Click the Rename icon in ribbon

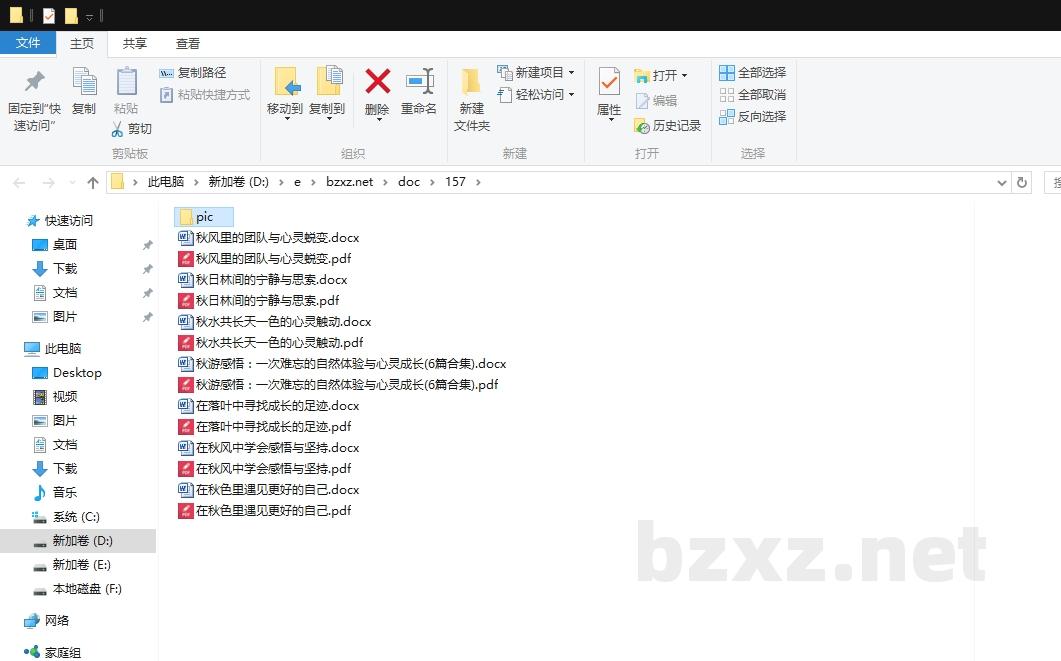pos(419,82)
